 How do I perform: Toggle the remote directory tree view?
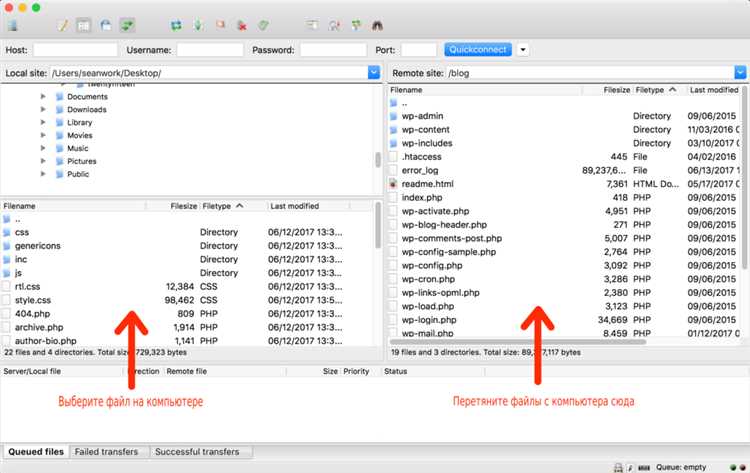106,25
